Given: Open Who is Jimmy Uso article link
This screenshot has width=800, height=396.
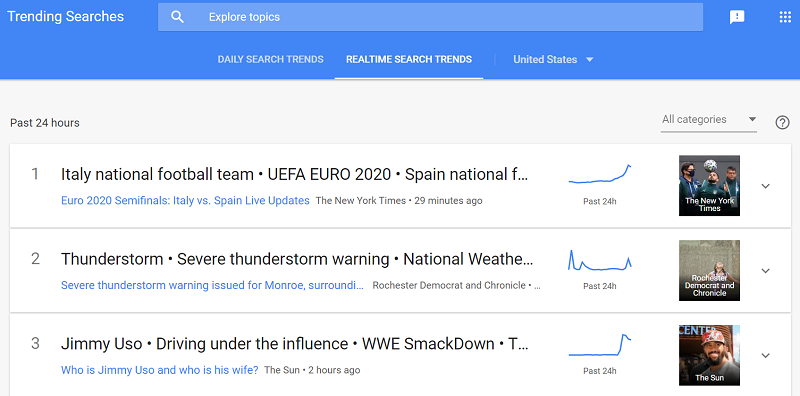Looking at the screenshot, I should 160,370.
